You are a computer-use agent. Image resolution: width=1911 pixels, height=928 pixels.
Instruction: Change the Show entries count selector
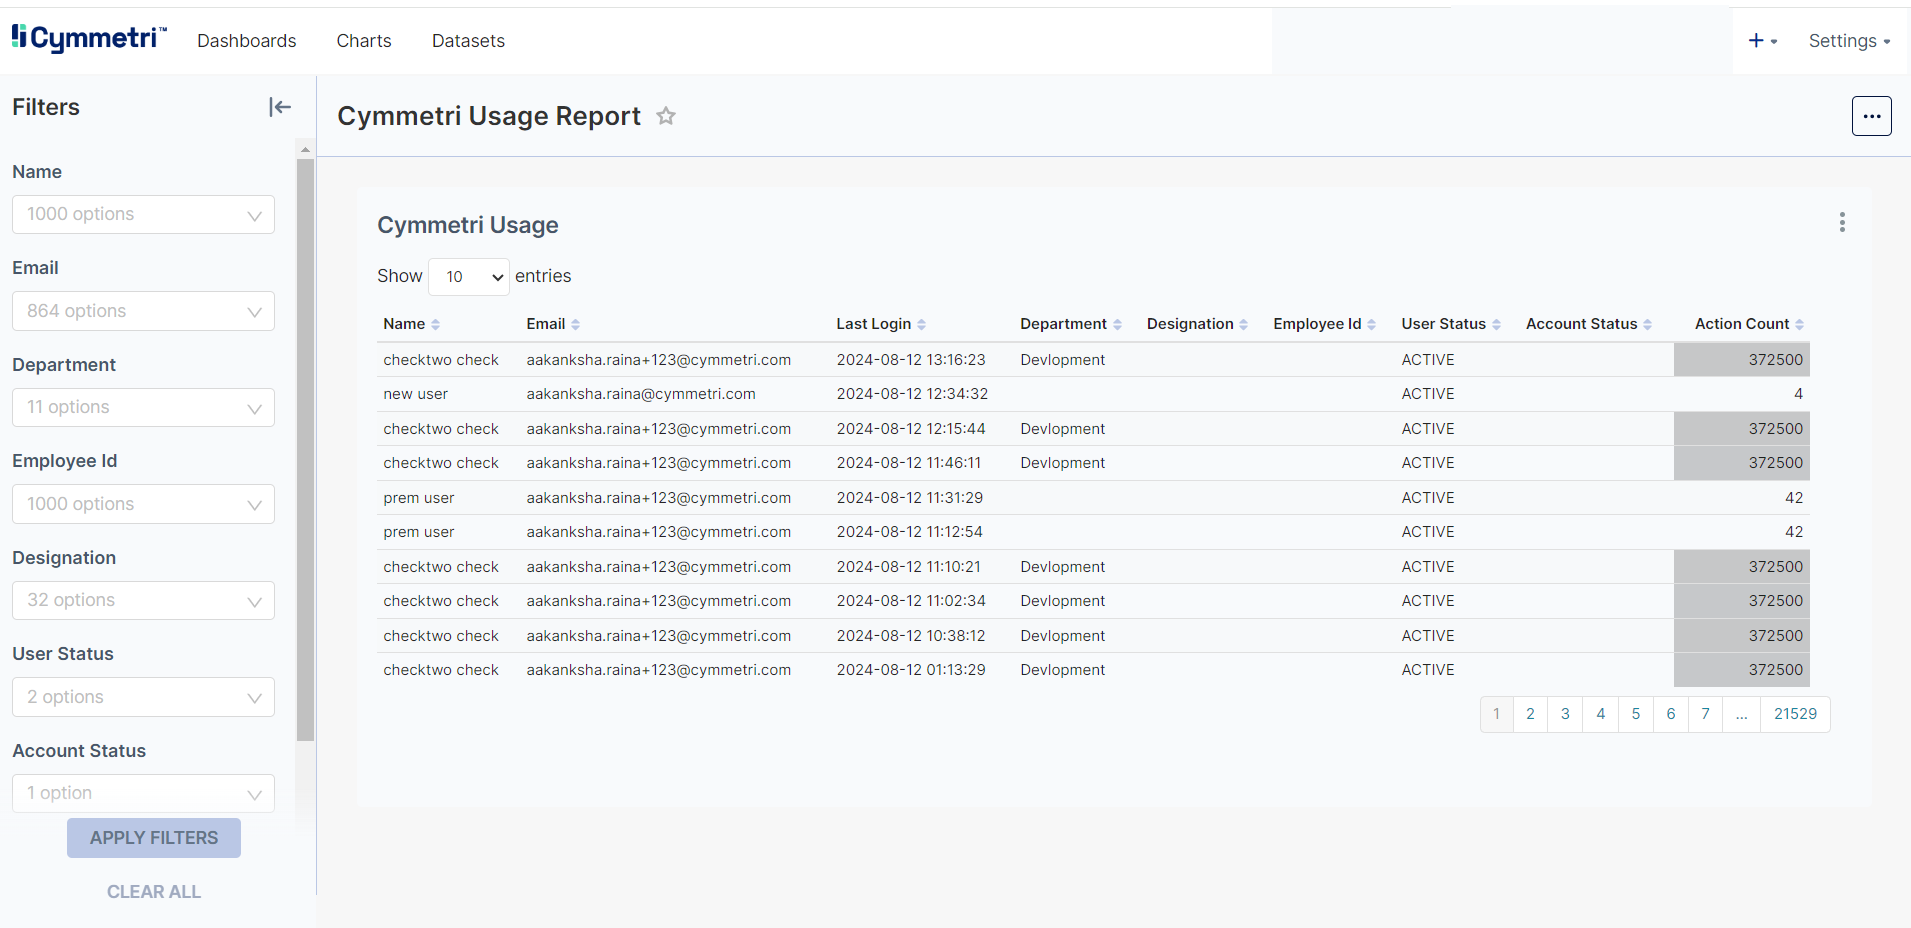[469, 277]
